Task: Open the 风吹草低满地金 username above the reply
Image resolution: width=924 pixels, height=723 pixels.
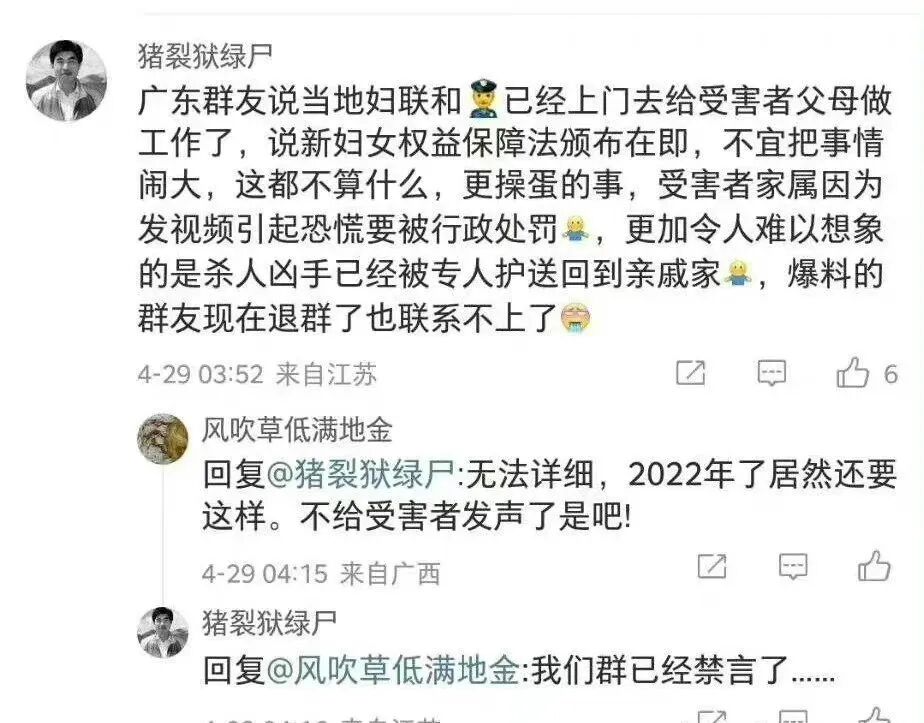Action: 297,430
